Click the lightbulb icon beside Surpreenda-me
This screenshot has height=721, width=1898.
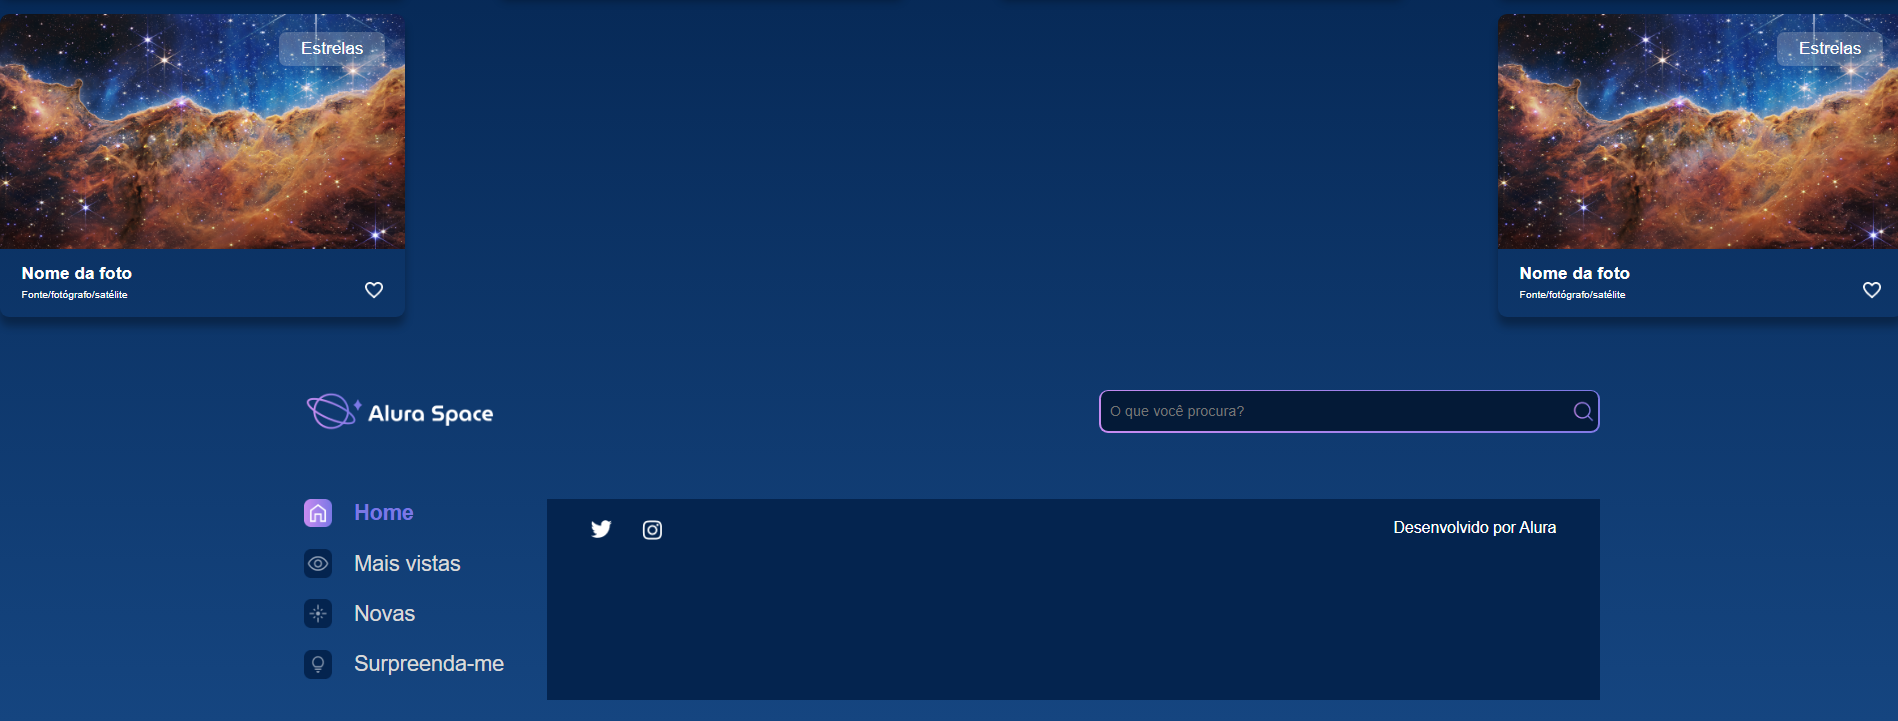point(318,664)
